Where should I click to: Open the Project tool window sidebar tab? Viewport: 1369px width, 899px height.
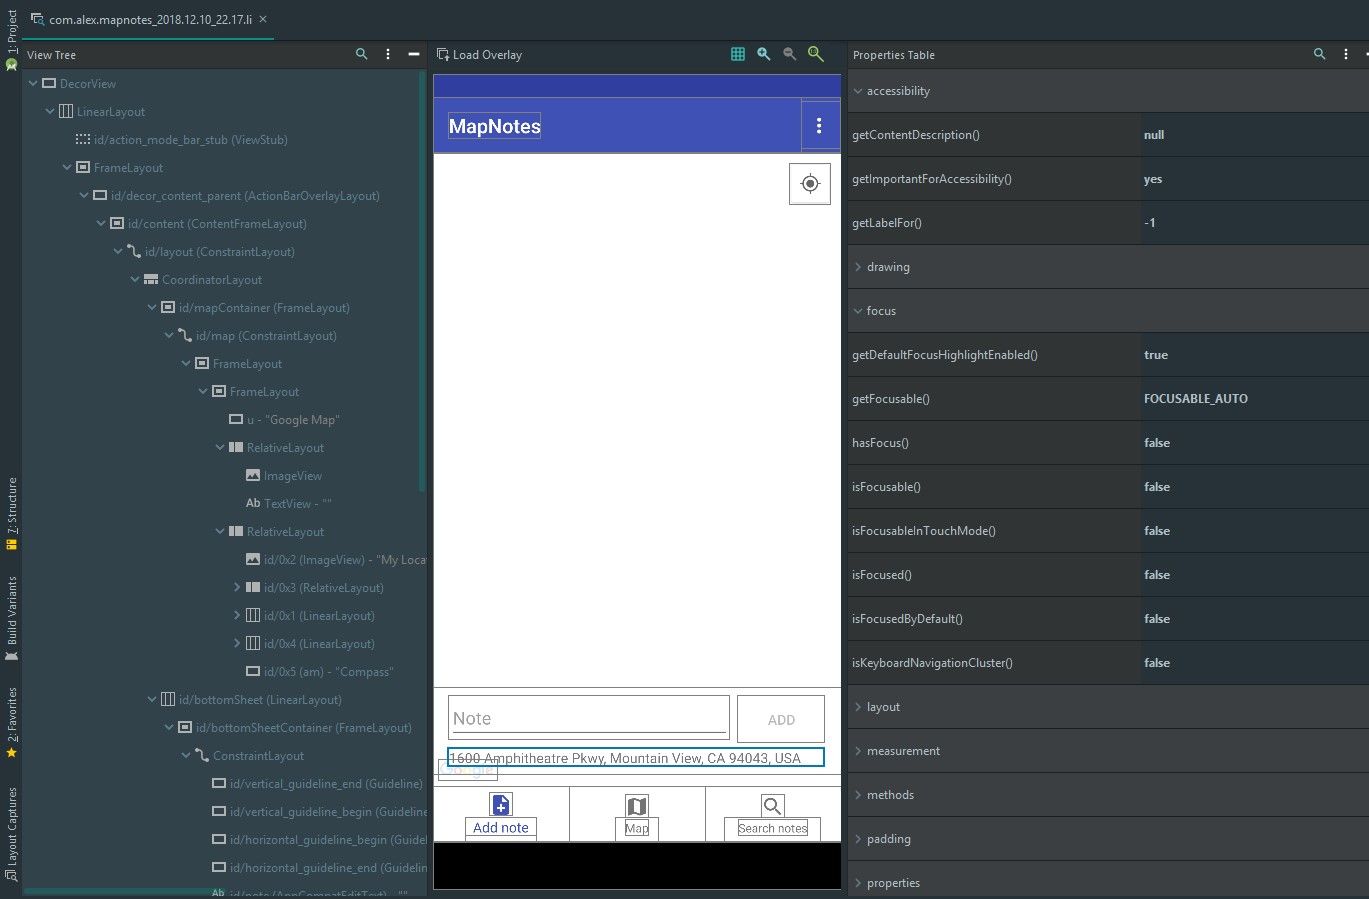[11, 40]
